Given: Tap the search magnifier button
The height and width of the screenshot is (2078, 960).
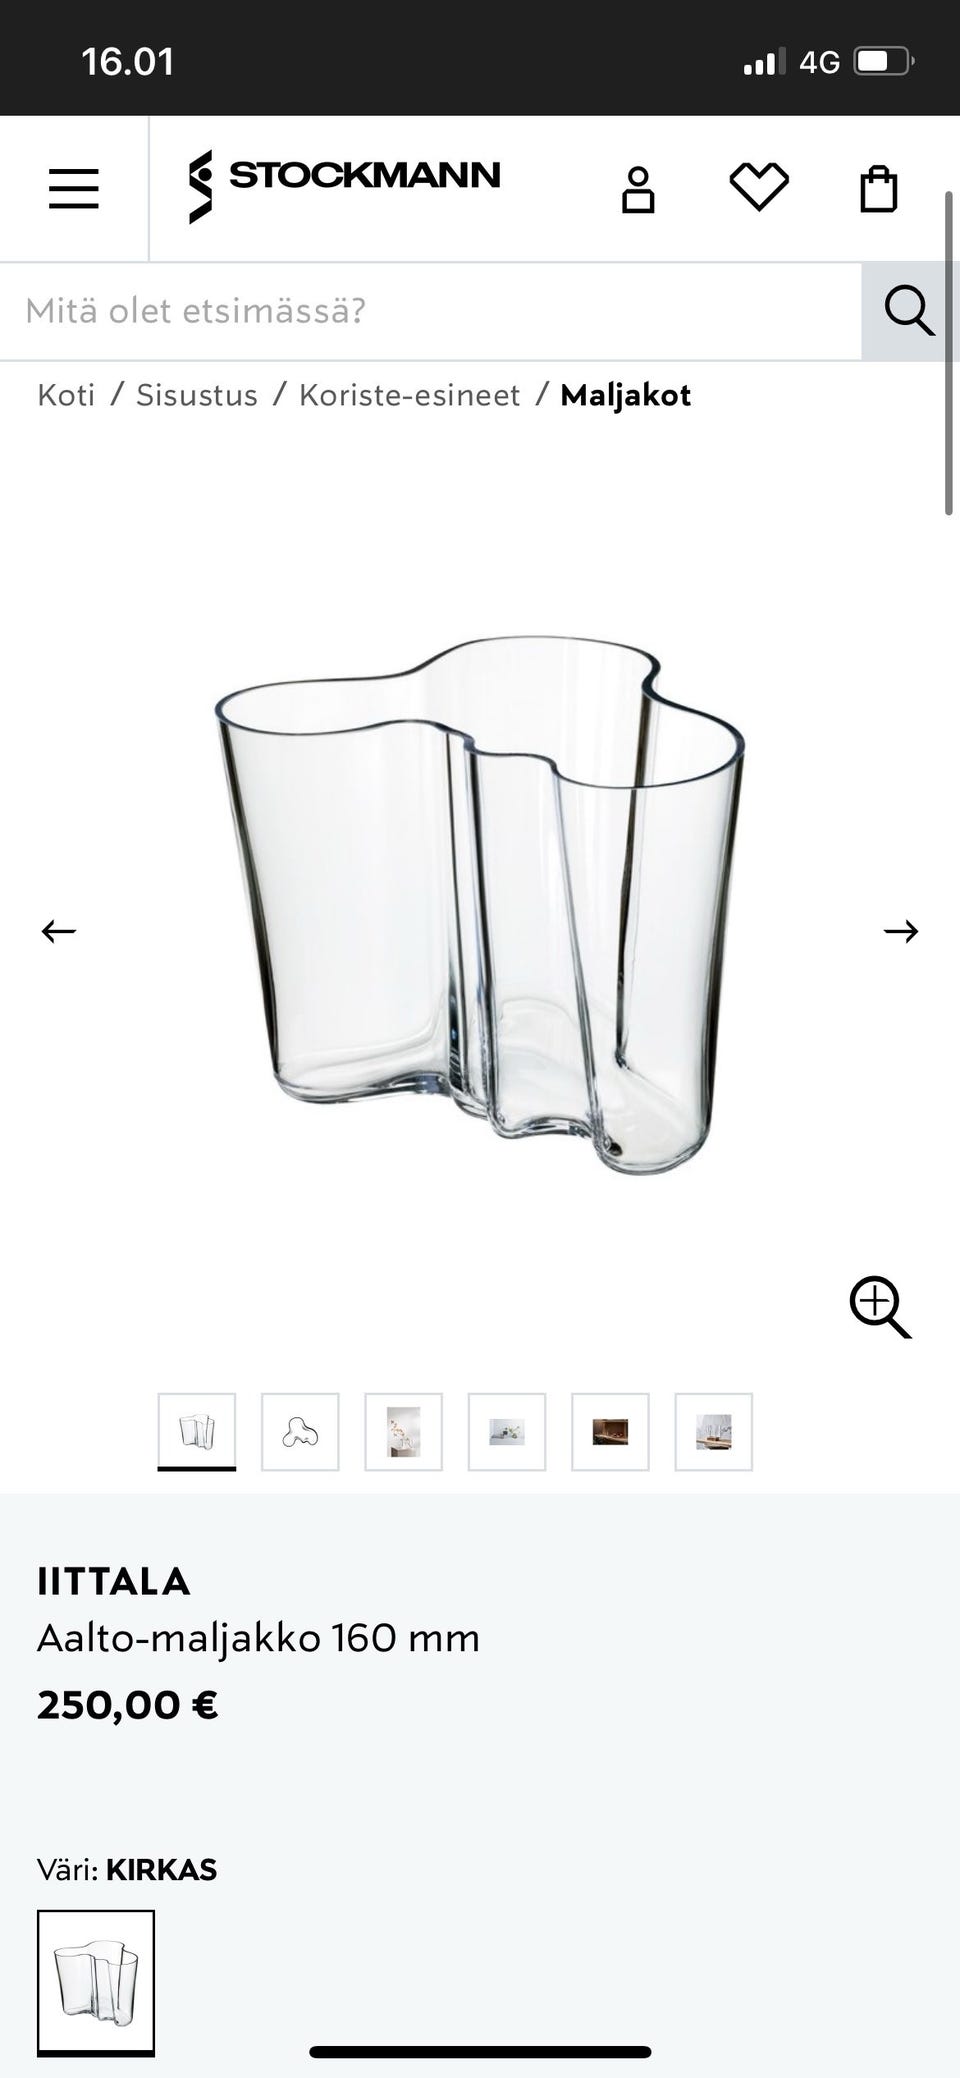Looking at the screenshot, I should click(909, 311).
